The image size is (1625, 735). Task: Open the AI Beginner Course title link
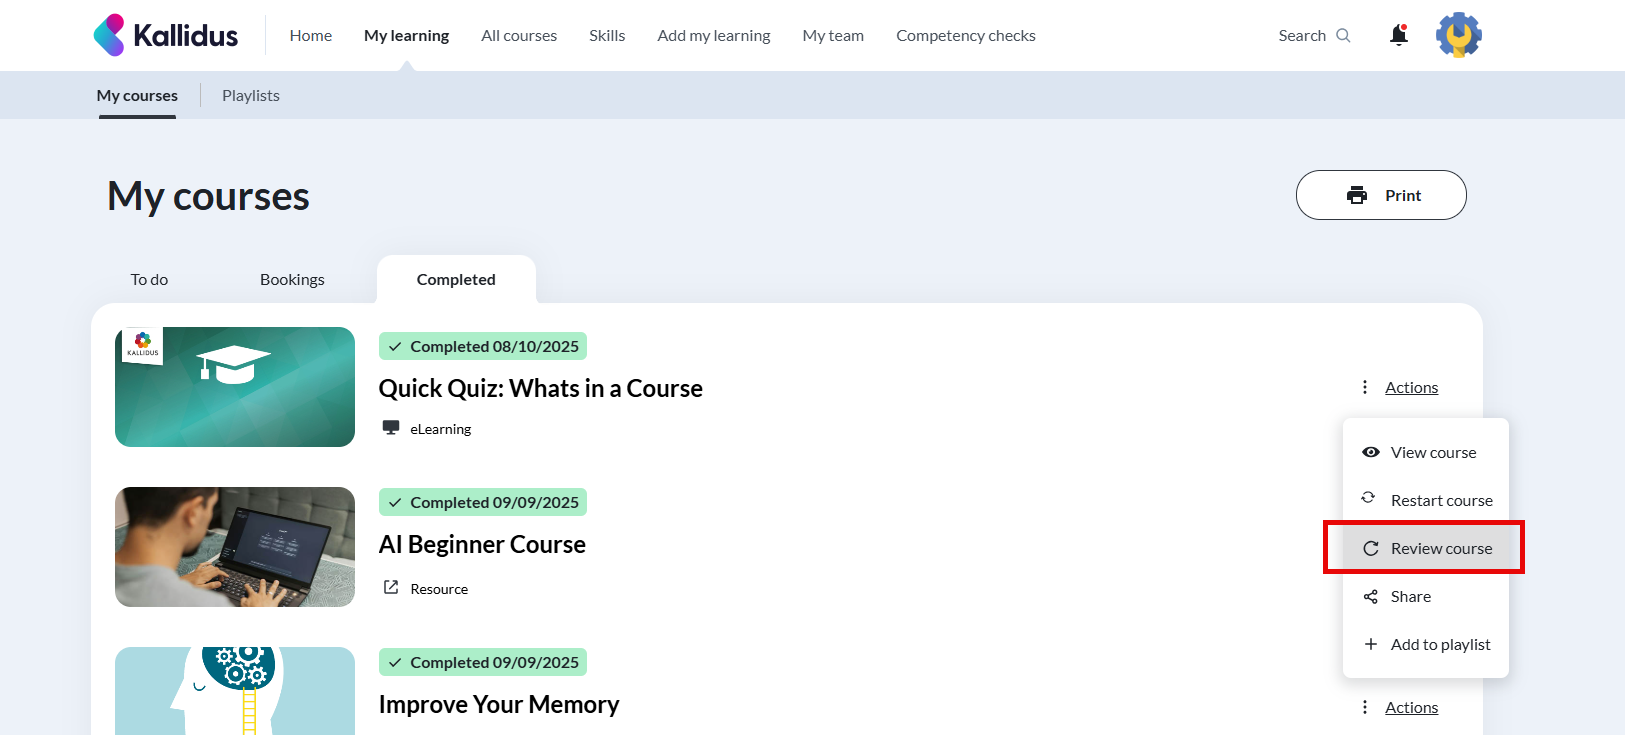(x=482, y=545)
